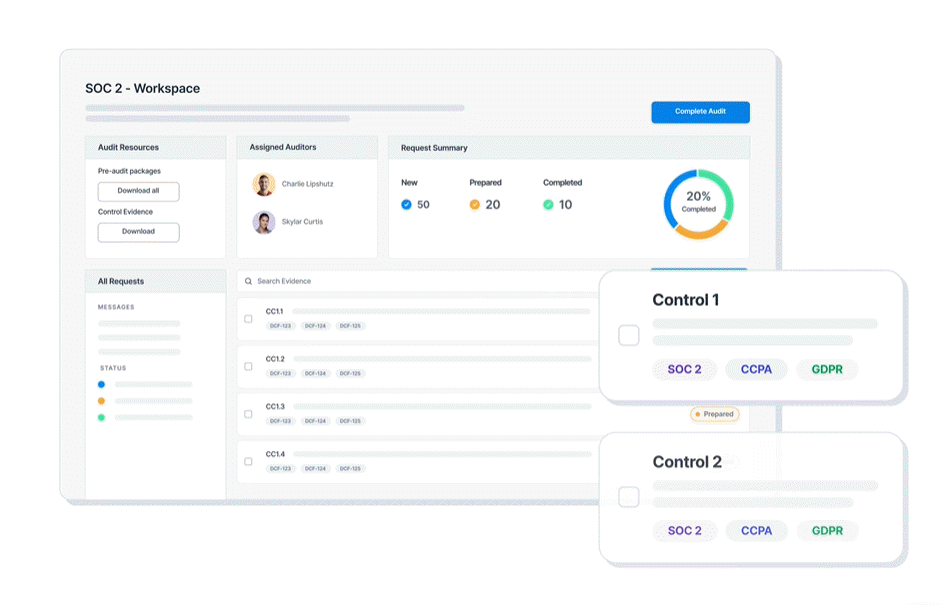Select the green status dot filter

[x=101, y=417]
